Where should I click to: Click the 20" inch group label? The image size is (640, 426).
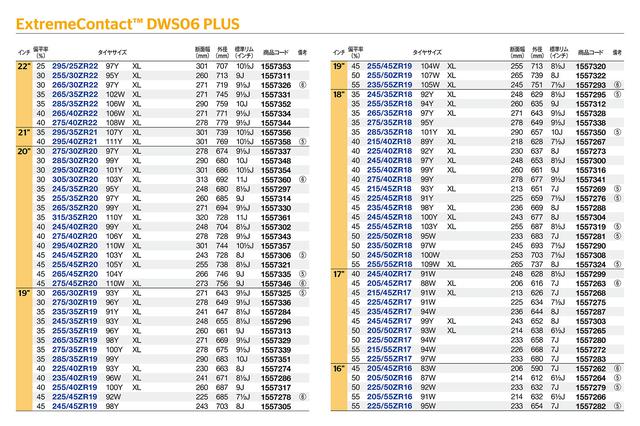coord(24,151)
